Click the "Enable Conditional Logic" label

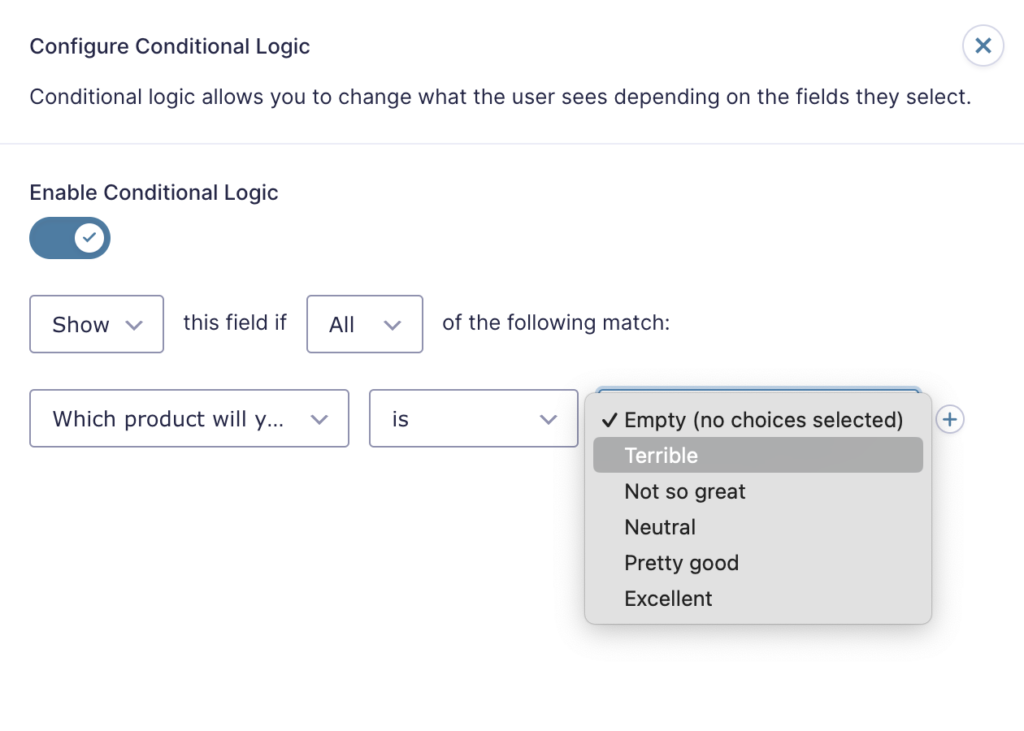pyautogui.click(x=154, y=193)
